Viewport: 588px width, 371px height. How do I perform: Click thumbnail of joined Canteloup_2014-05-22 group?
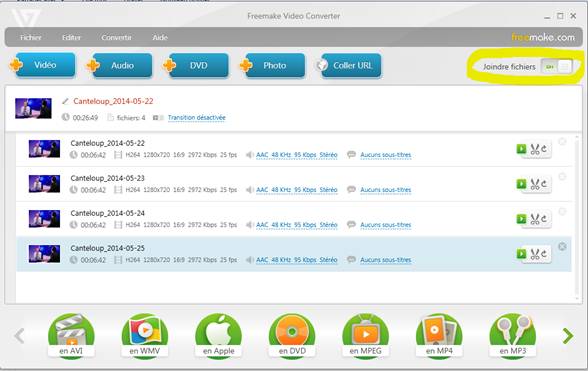click(33, 108)
